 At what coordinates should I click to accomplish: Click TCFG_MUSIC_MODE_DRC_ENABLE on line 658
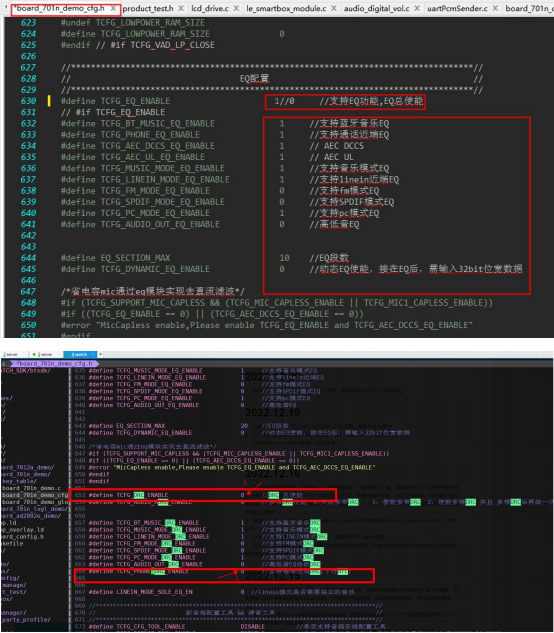click(161, 530)
